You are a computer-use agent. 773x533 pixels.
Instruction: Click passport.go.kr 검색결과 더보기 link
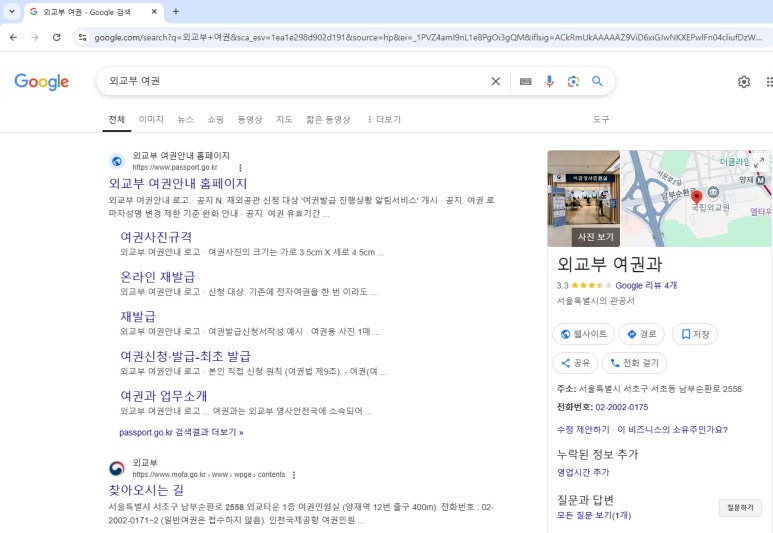click(181, 432)
